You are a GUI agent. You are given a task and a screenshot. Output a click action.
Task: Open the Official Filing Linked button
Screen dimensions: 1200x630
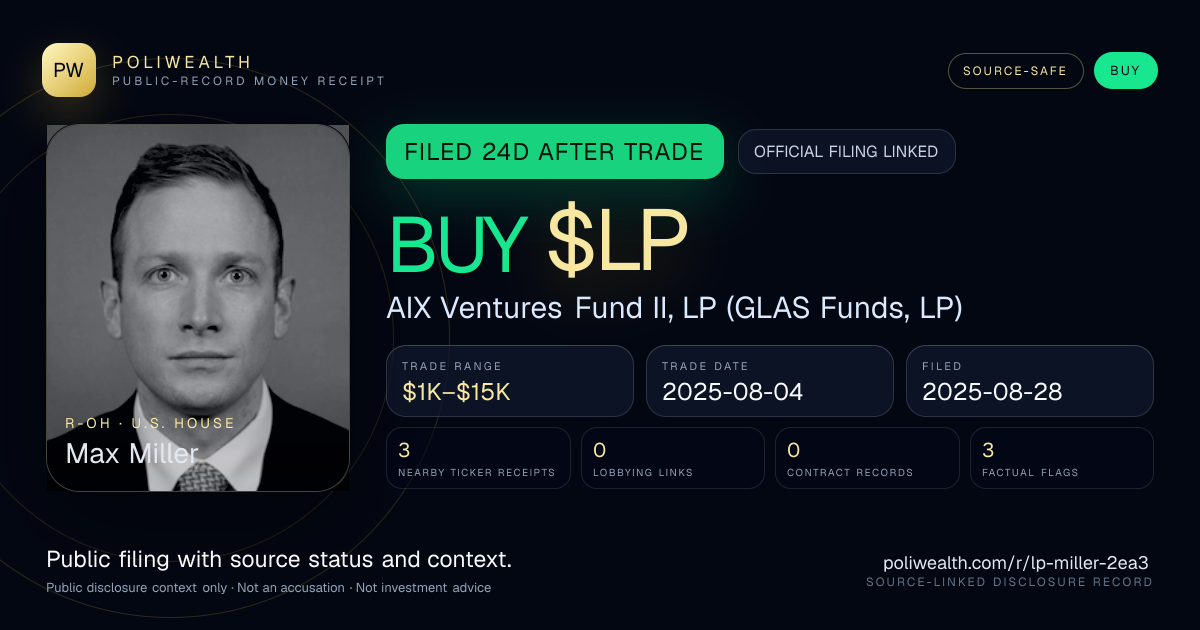tap(846, 152)
